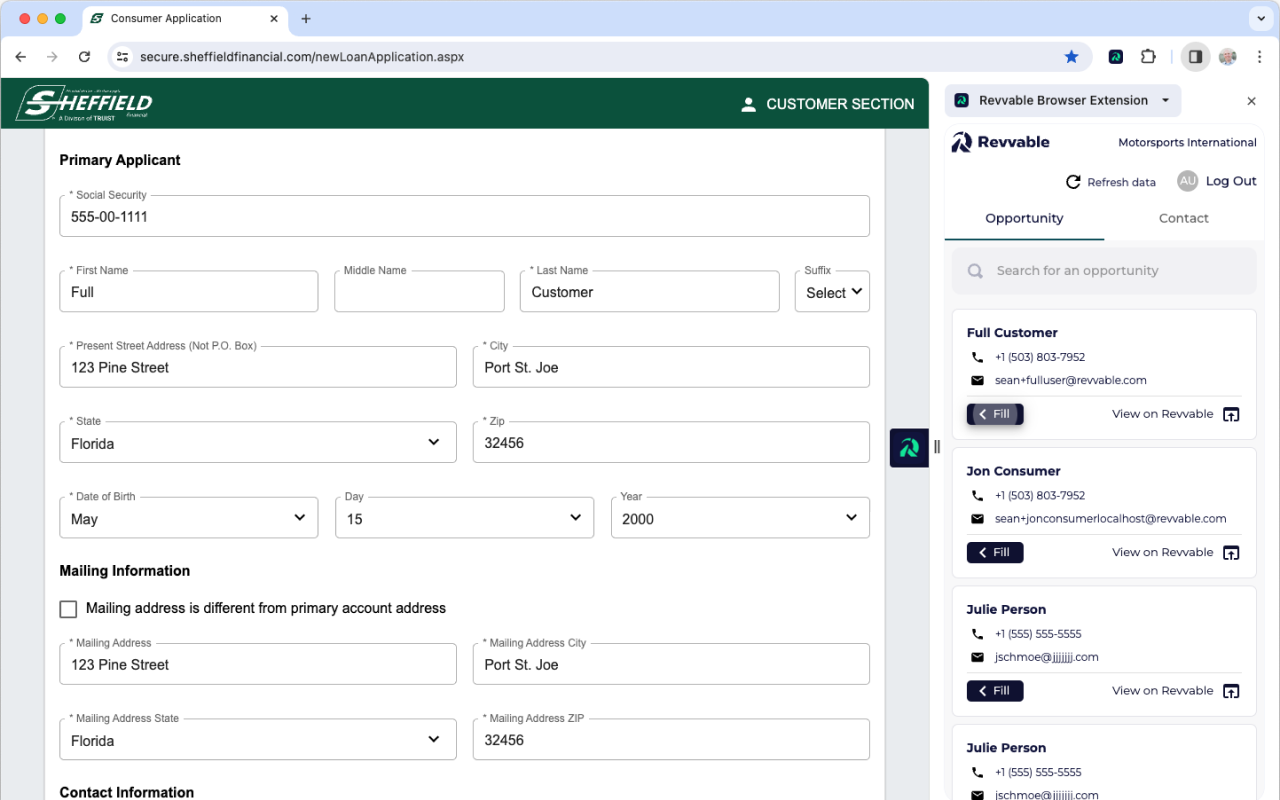The width and height of the screenshot is (1280, 800).
Task: Open a new browser tab
Action: 306,19
